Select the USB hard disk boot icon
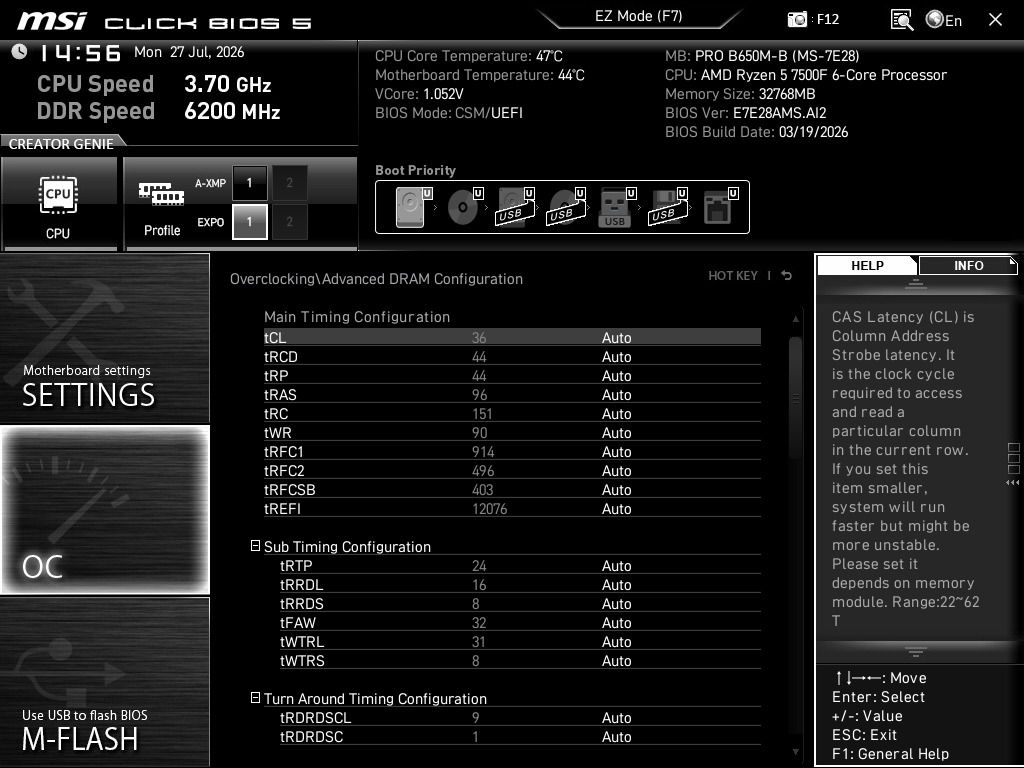 515,207
